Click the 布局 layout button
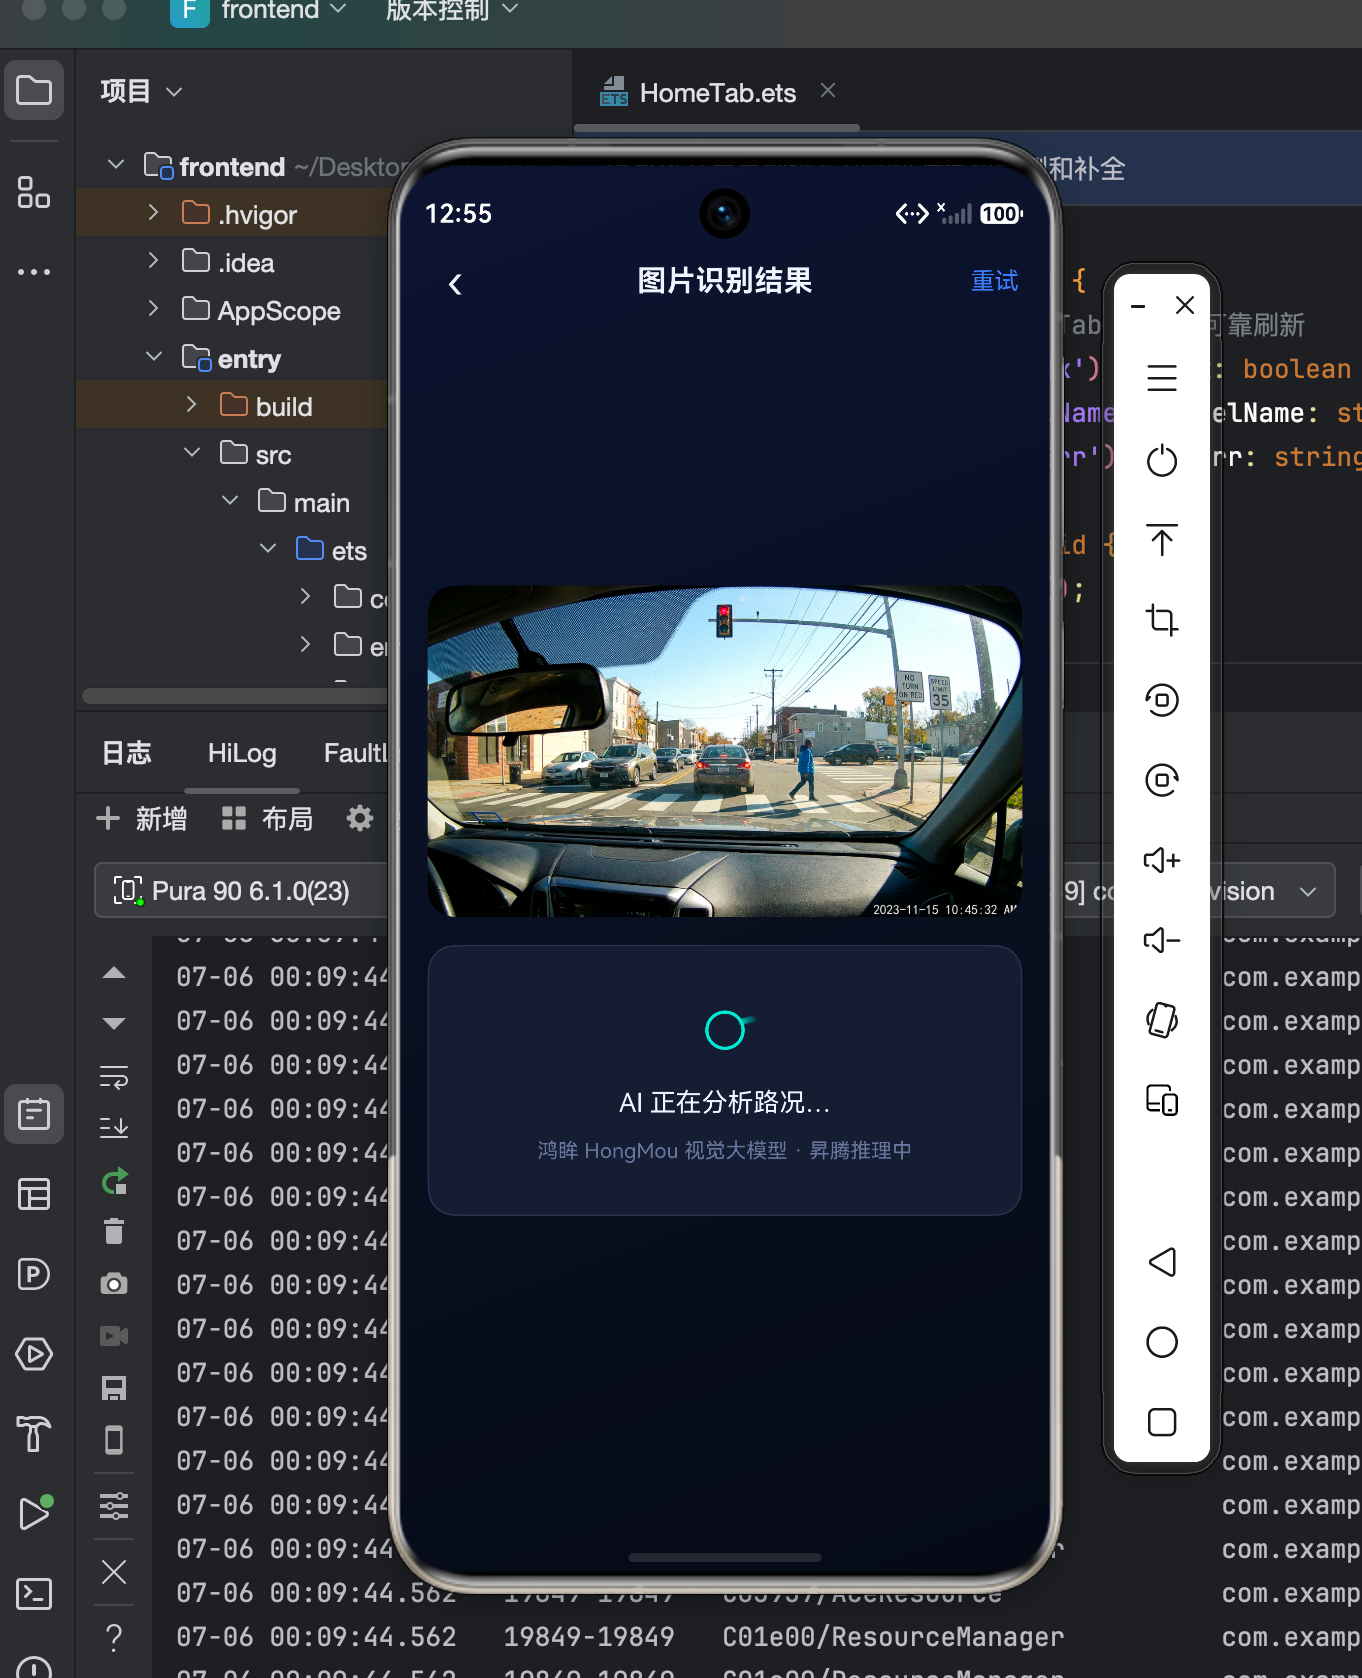 click(x=268, y=819)
